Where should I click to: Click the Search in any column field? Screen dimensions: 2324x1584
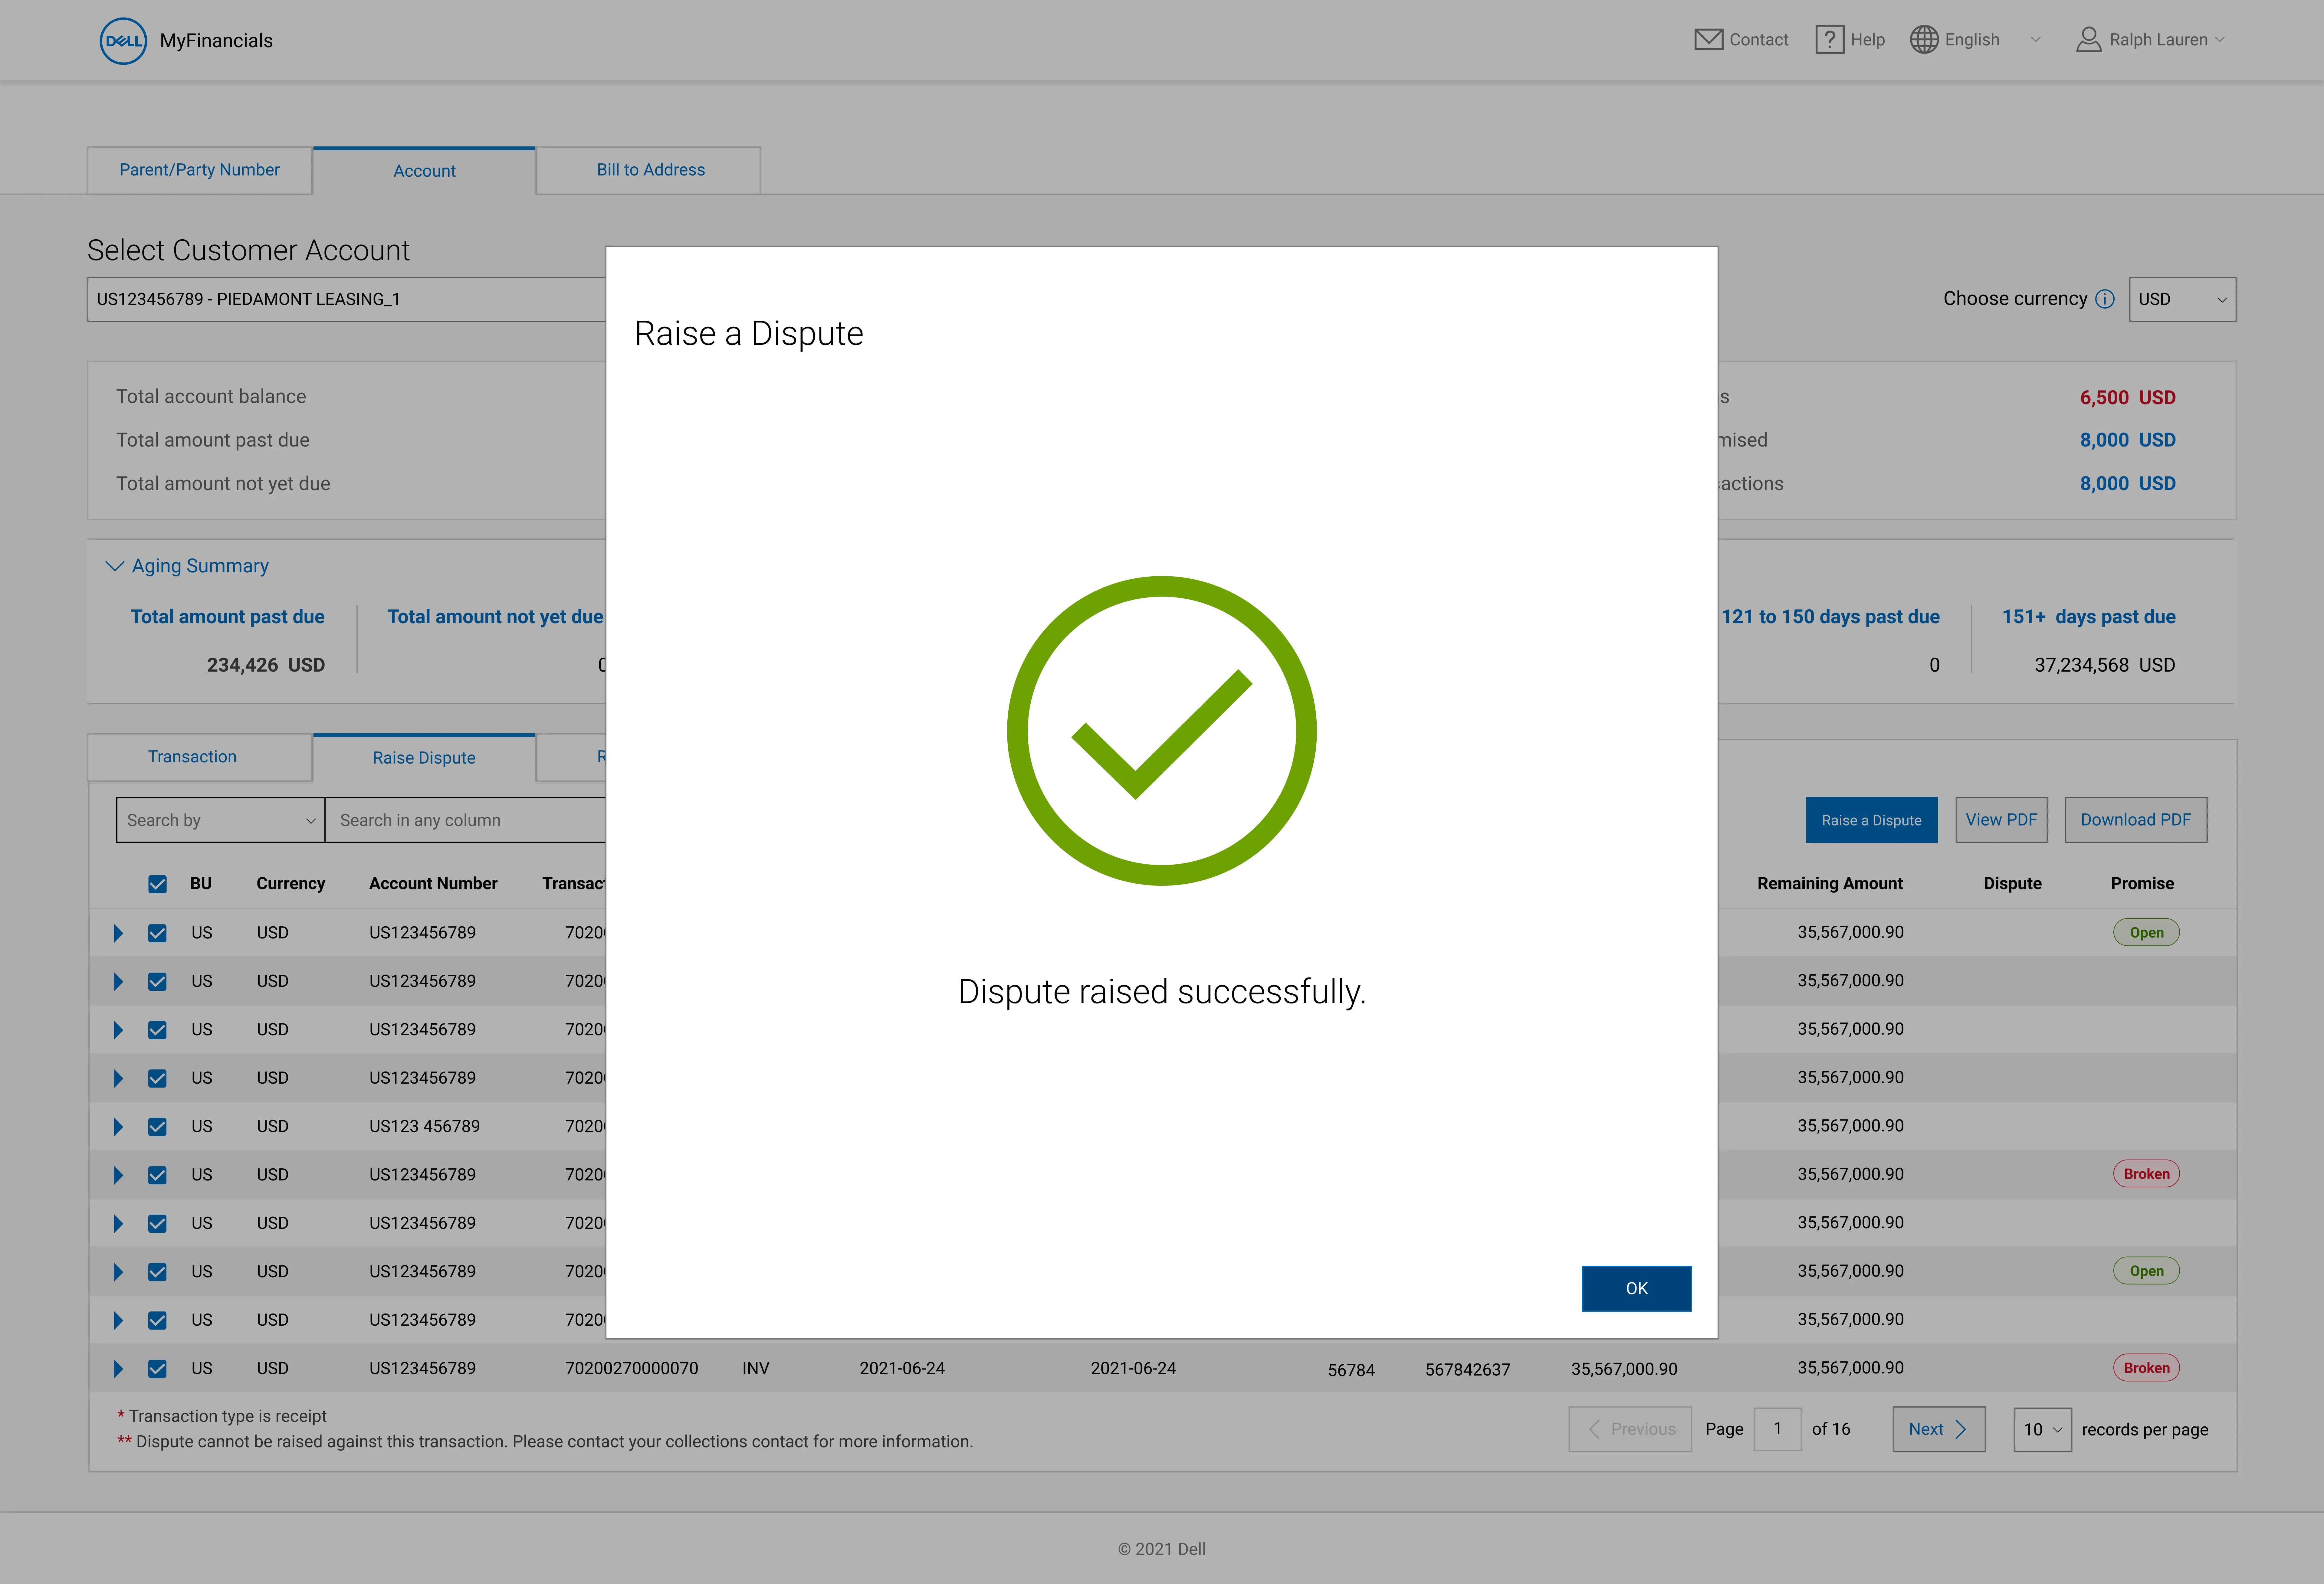466,820
